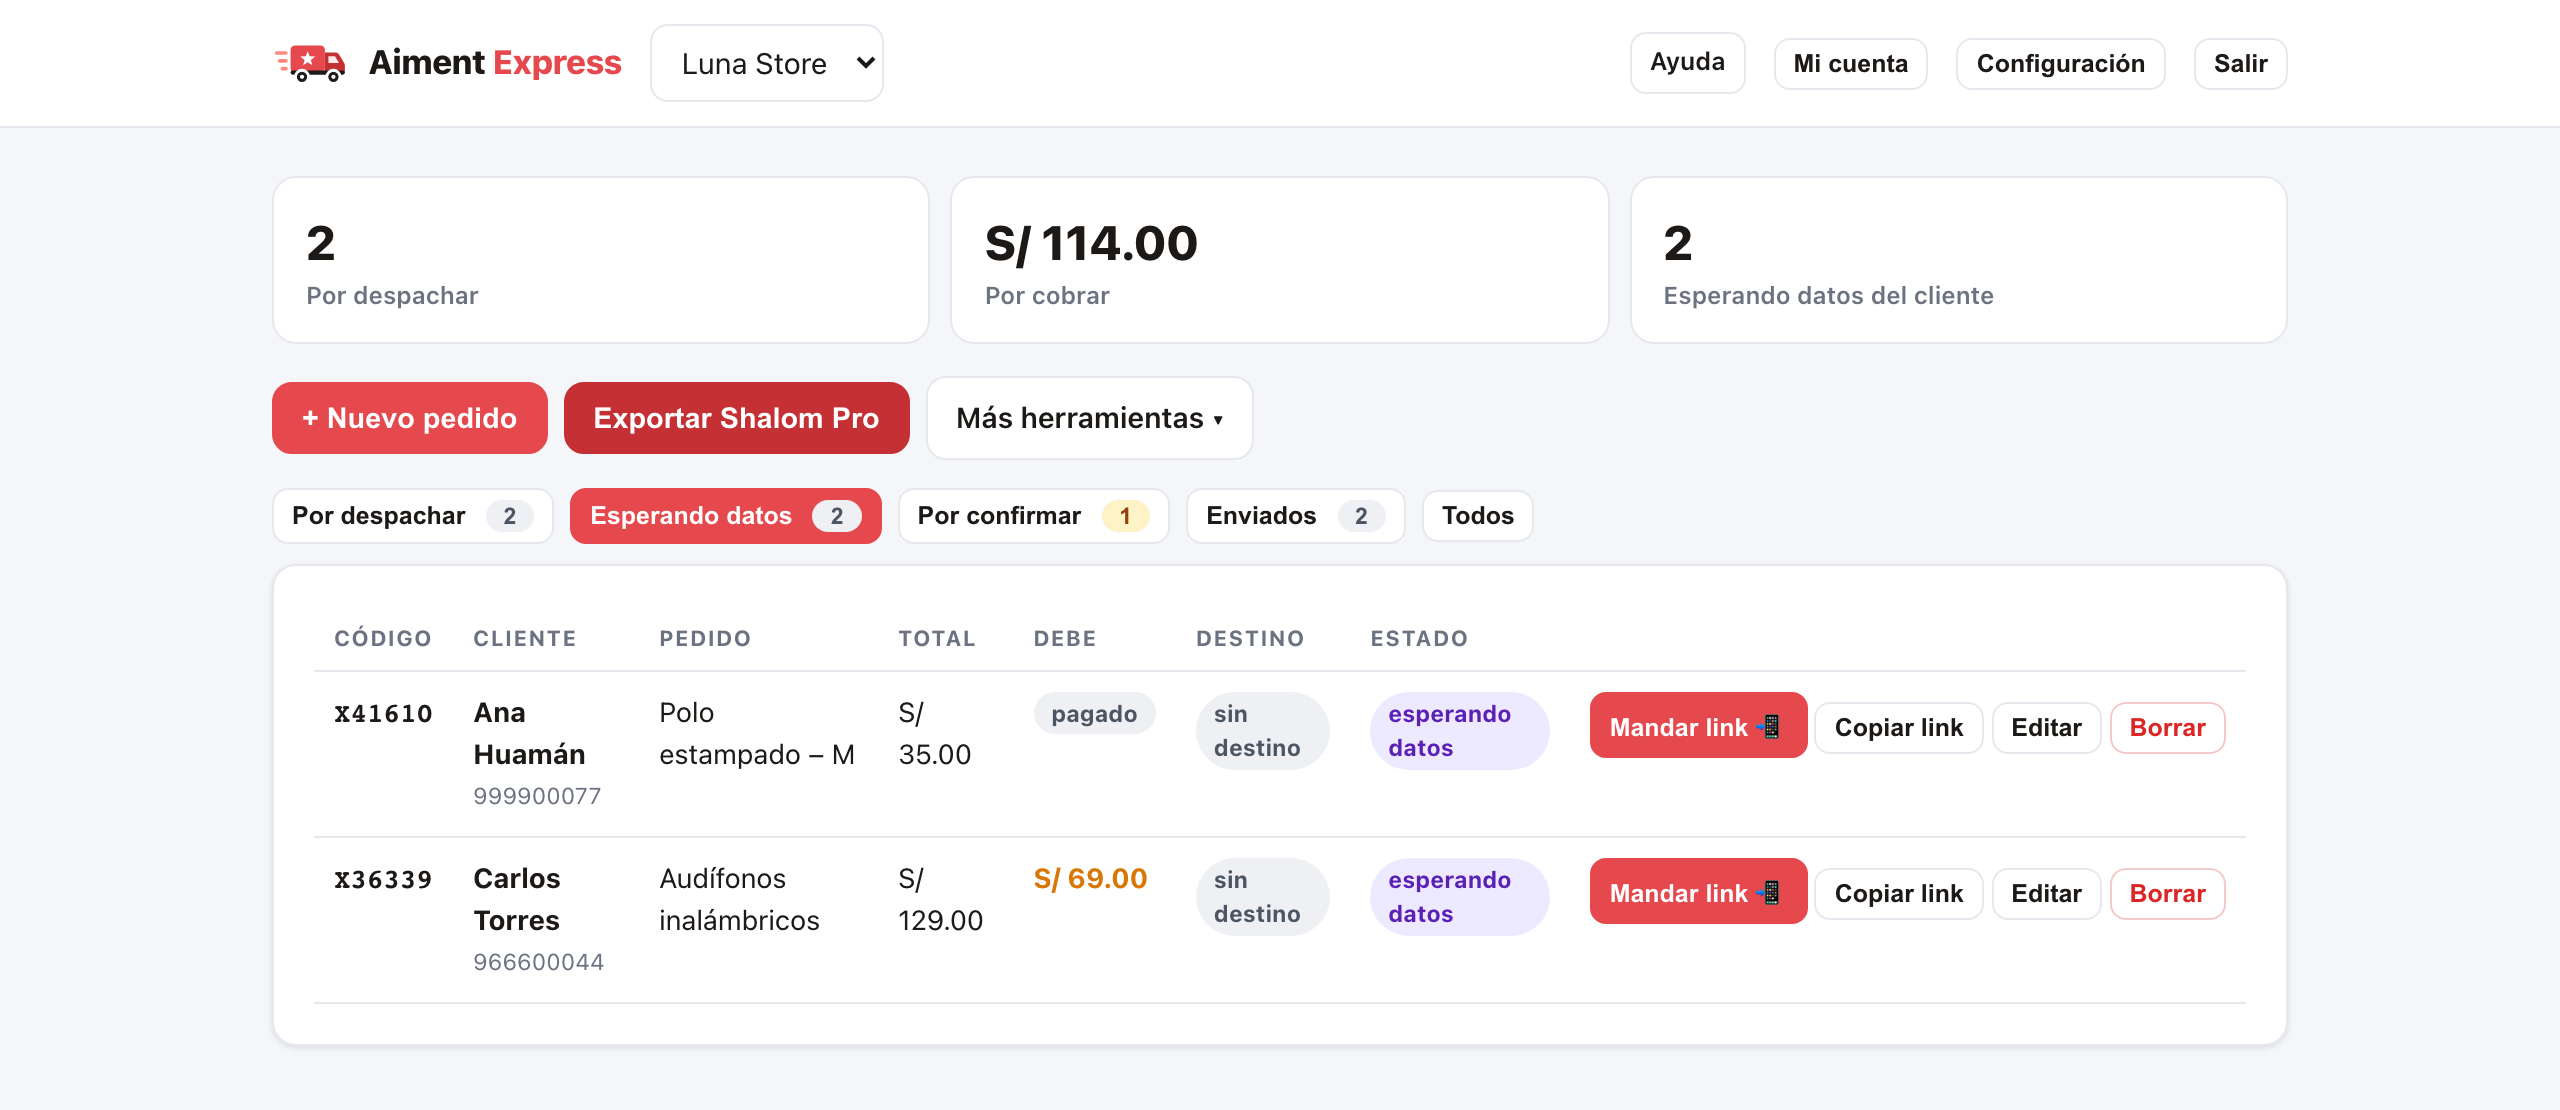Click the pagado badge
The image size is (2560, 1110).
tap(1094, 713)
